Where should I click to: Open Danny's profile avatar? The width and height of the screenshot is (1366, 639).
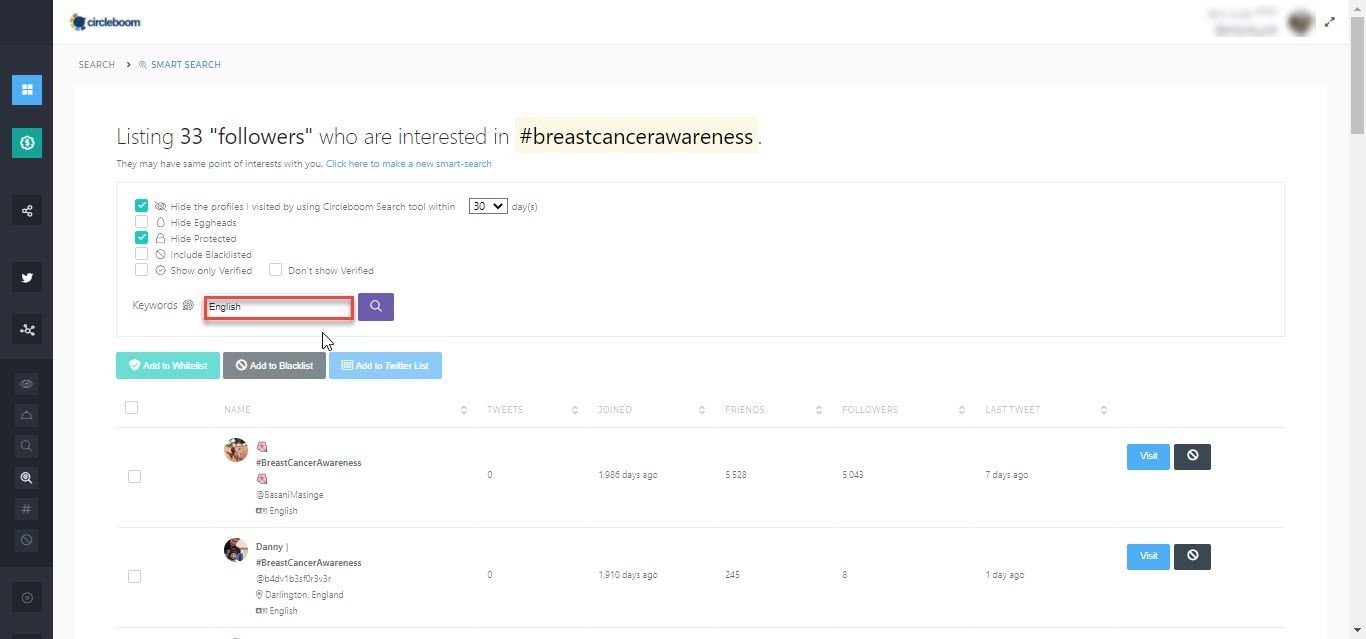click(236, 550)
